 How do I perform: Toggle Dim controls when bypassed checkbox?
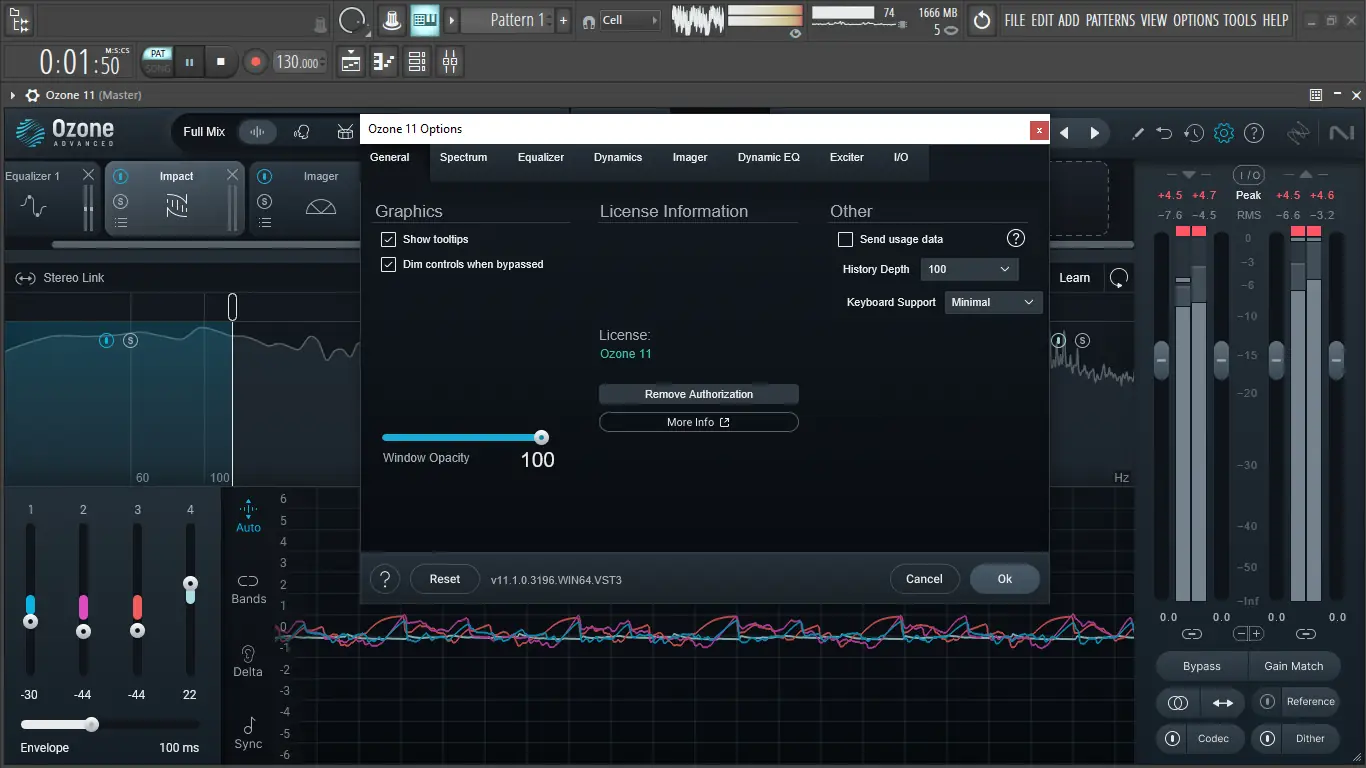click(389, 264)
